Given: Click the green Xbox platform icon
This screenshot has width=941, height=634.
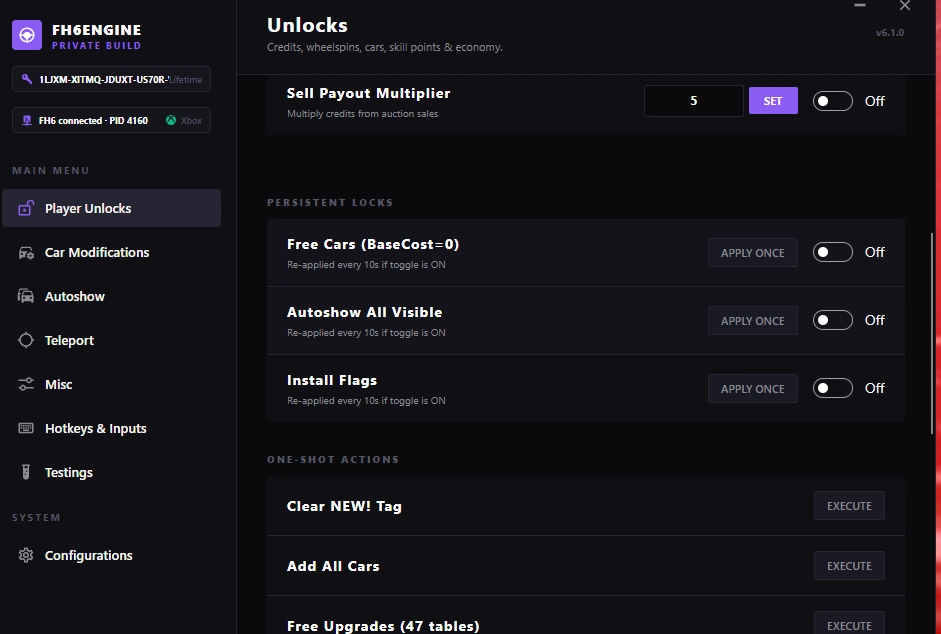Looking at the screenshot, I should click(171, 120).
